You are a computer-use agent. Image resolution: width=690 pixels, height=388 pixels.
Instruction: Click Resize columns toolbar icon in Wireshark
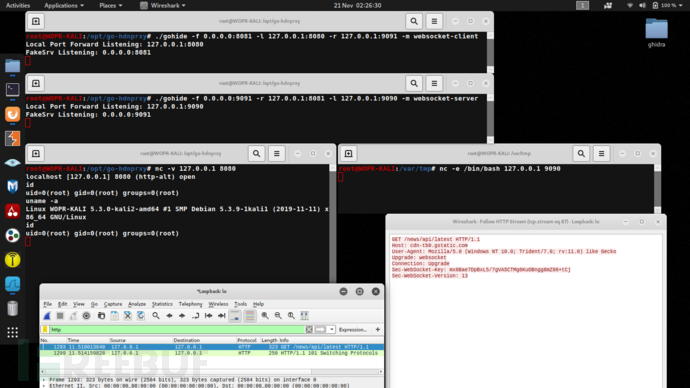coord(305,316)
